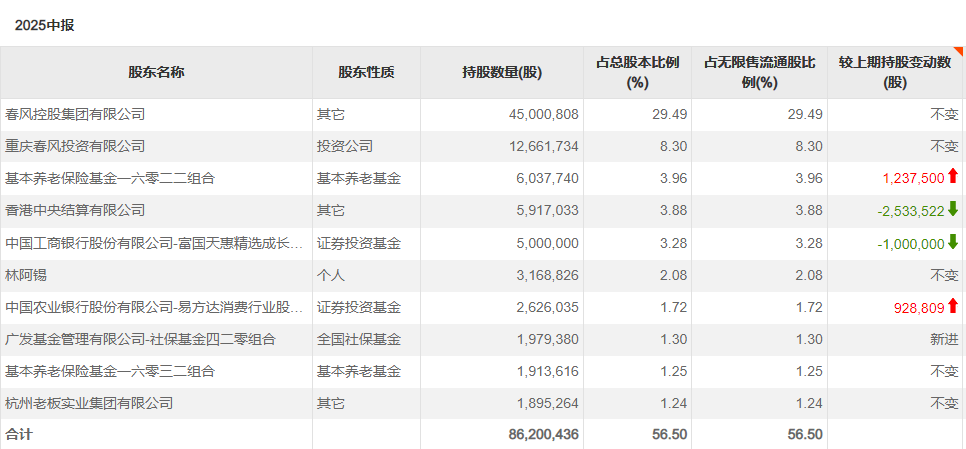Image resolution: width=966 pixels, height=449 pixels.
Task: Click the 占无限售流通股比例(%) column header
Action: click(x=760, y=72)
